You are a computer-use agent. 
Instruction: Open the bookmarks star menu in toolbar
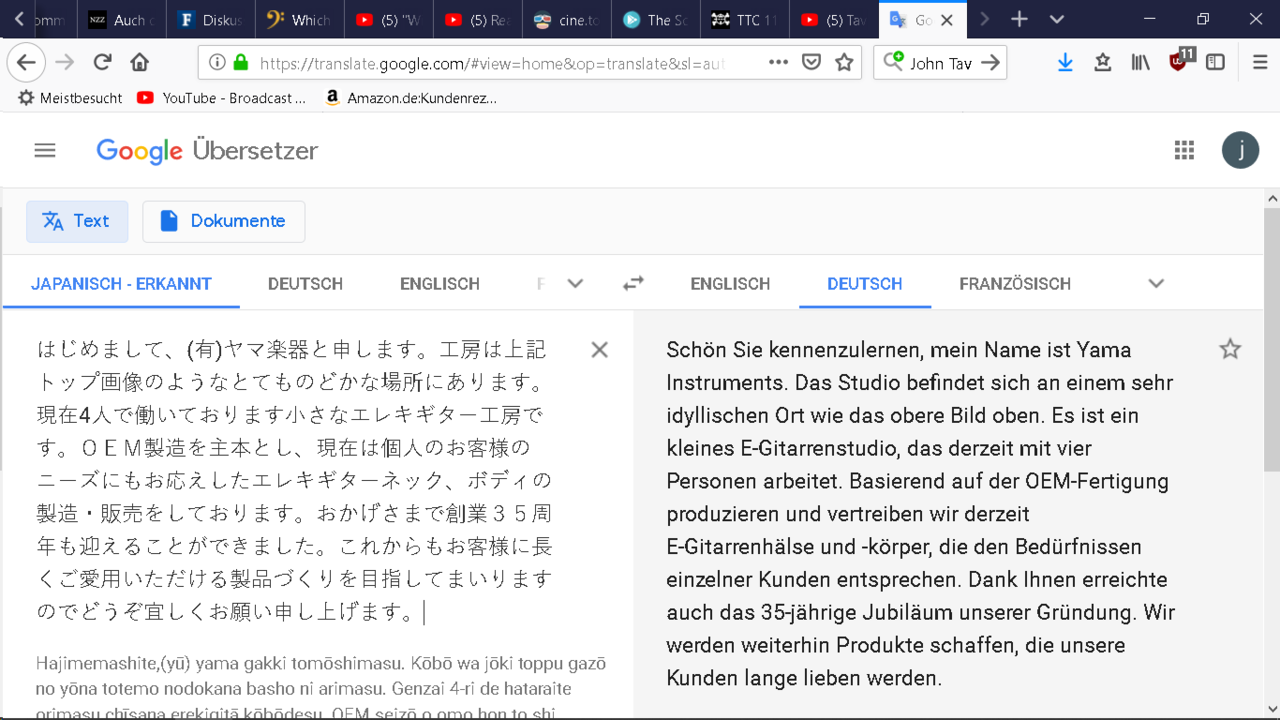point(1103,62)
